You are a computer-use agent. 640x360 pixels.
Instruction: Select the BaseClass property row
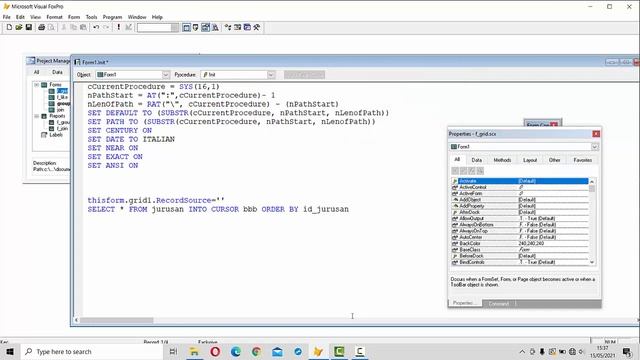[x=520, y=249]
